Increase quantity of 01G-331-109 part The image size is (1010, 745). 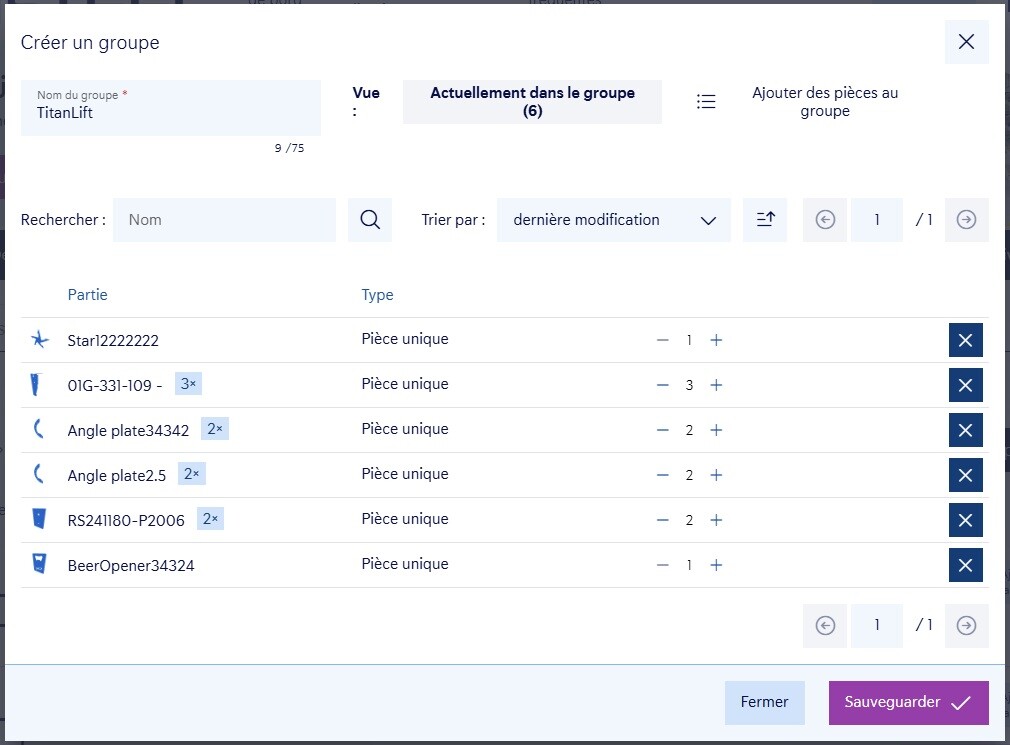(716, 385)
